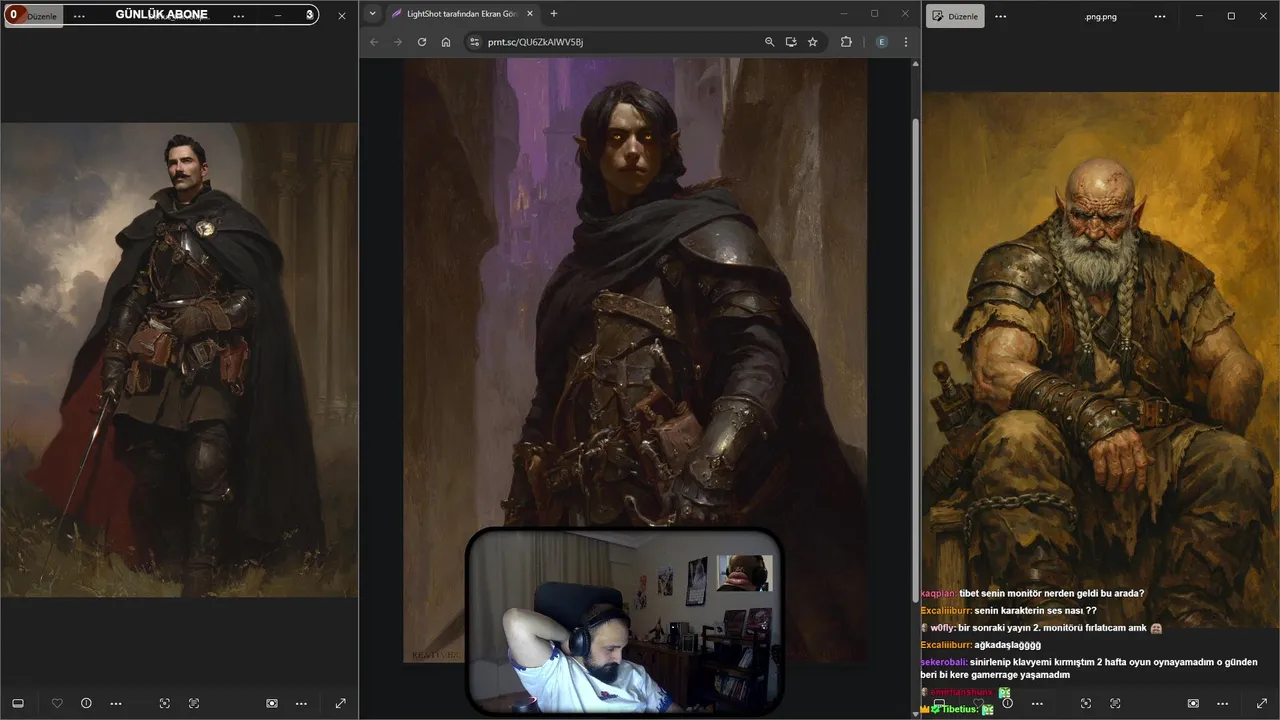
Task: Open dots menu beside fullscreen in left Photos
Action: tap(301, 703)
